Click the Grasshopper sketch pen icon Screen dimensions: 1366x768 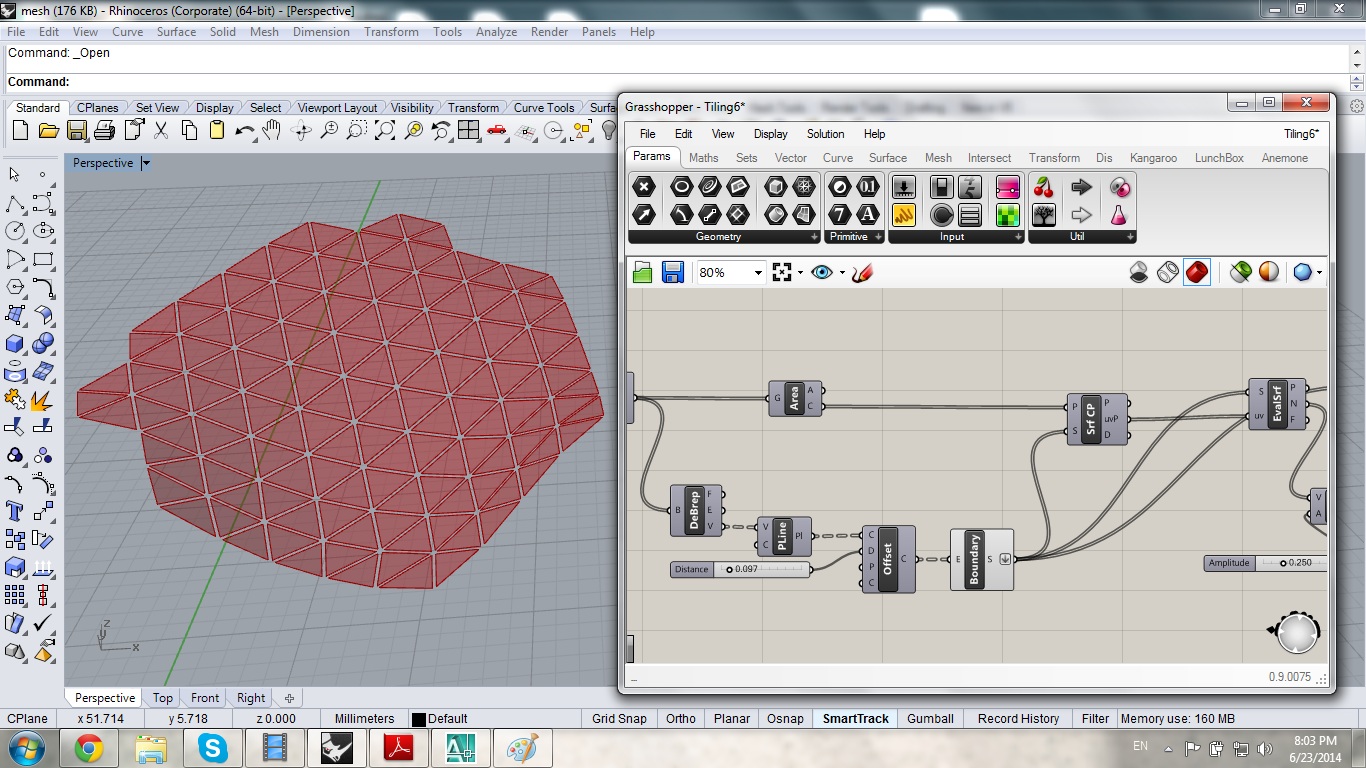[x=862, y=272]
